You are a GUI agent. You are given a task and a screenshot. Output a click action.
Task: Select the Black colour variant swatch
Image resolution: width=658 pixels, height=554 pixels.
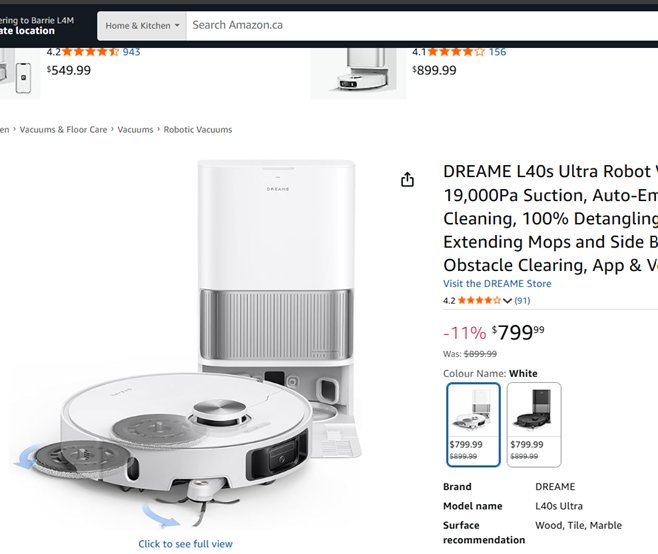tap(534, 424)
